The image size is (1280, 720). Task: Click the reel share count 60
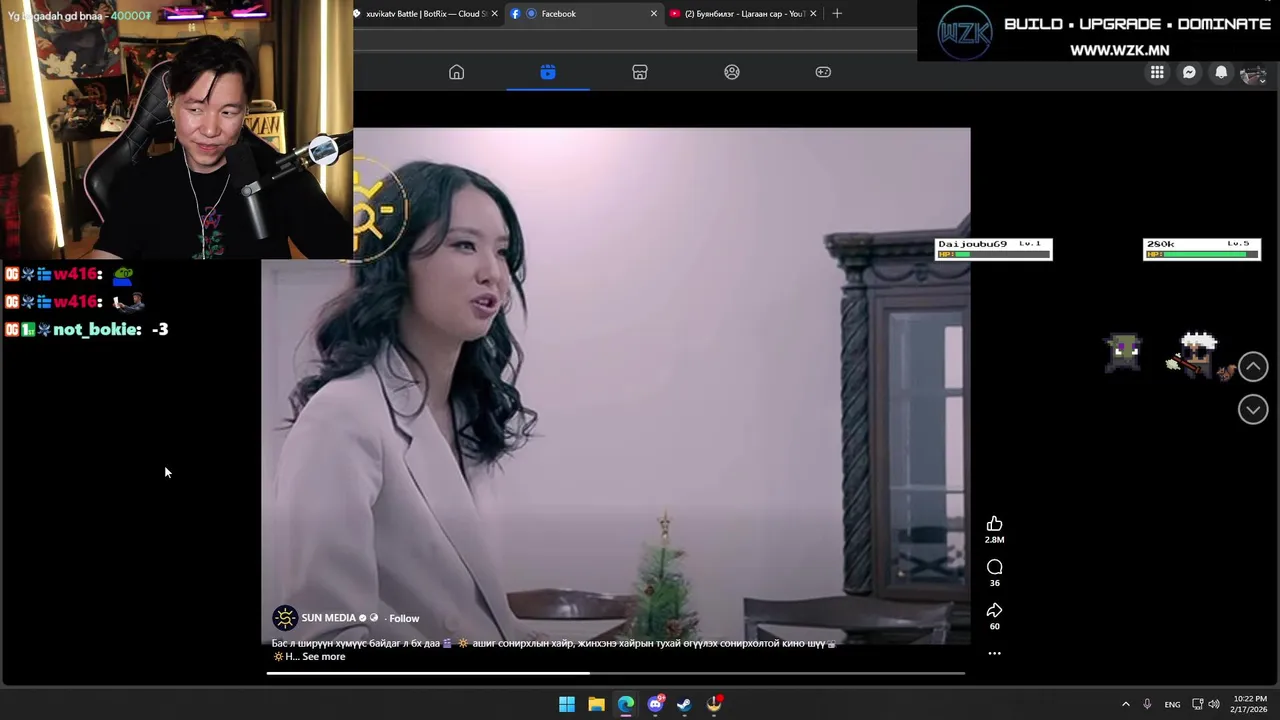[994, 626]
